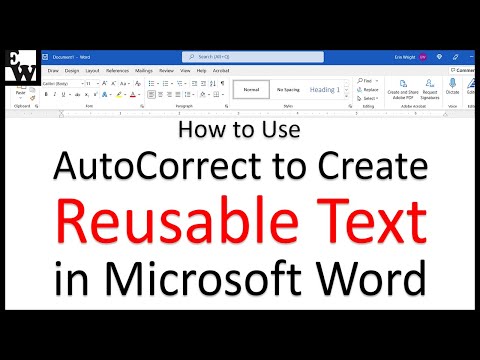Open the Draw tab

coord(53,71)
